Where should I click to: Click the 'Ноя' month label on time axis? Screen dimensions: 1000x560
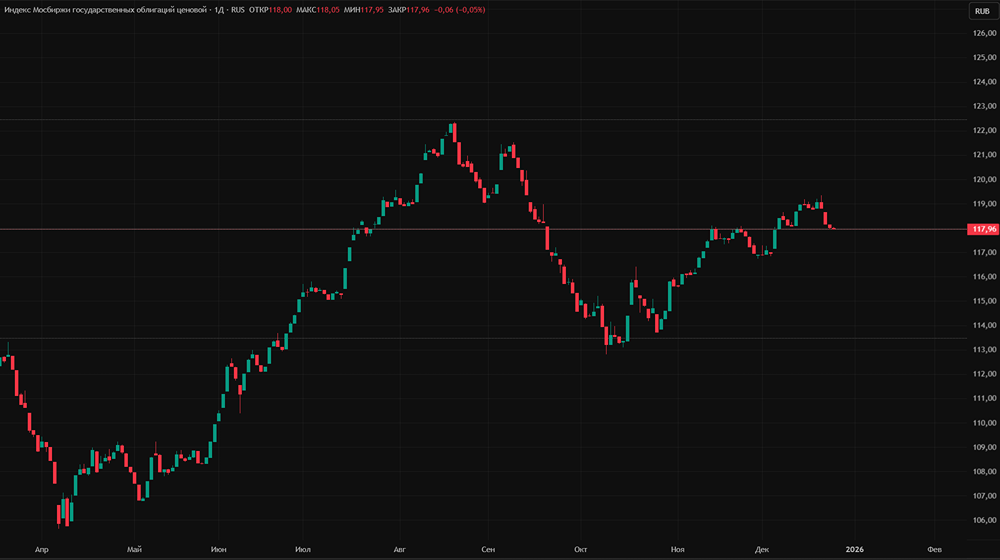click(x=677, y=549)
